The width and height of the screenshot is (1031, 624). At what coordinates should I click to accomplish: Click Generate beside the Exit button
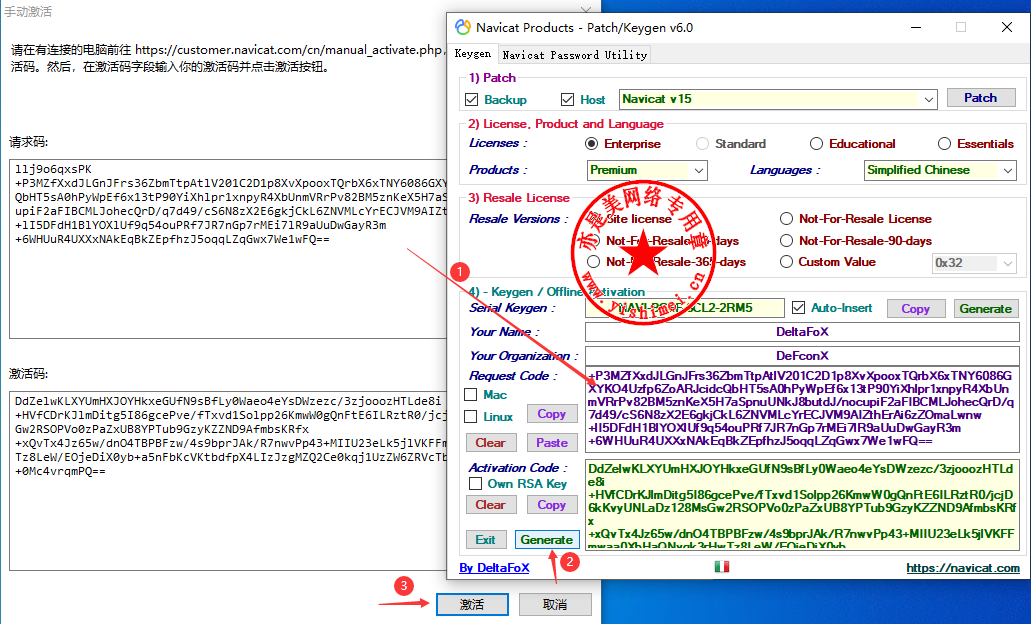pos(547,539)
